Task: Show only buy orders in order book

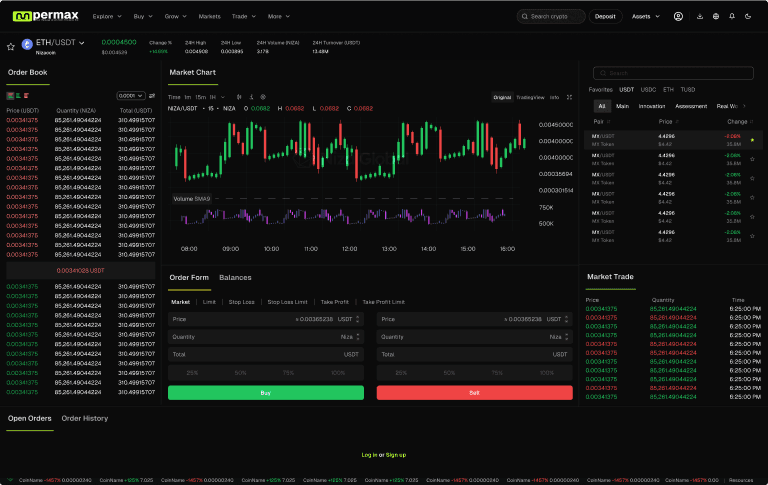Action: pos(18,96)
